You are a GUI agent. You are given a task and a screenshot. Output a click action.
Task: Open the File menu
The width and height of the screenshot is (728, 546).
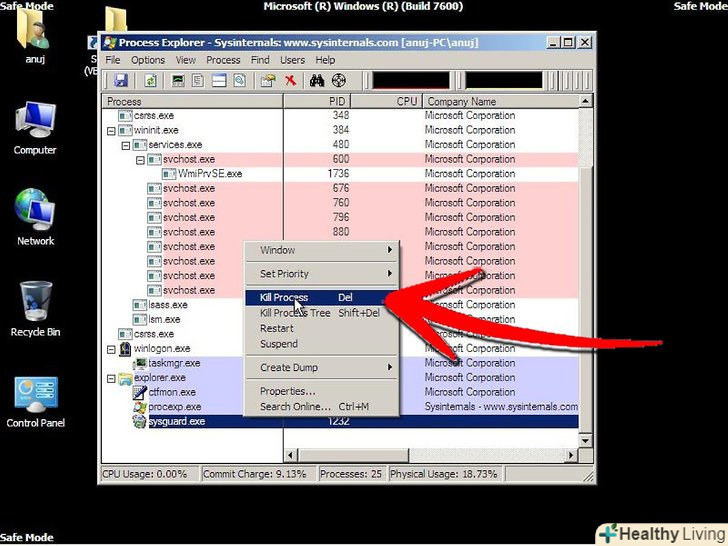113,60
